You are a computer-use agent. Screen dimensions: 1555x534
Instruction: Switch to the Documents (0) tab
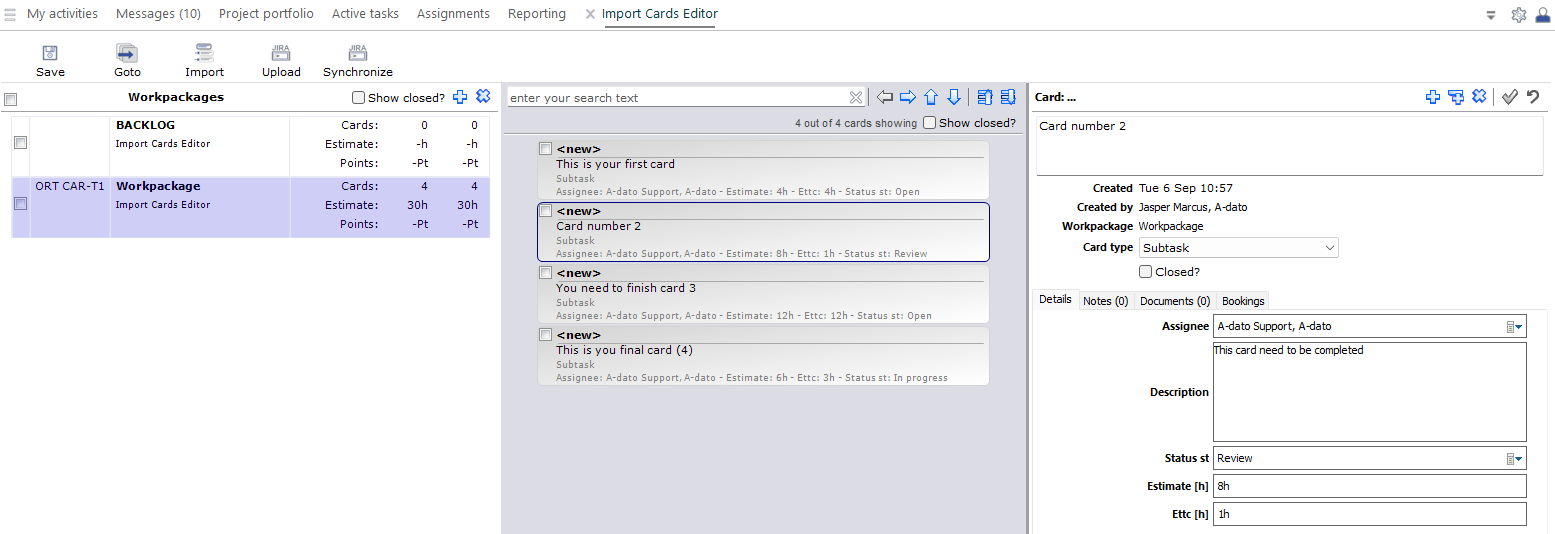(1175, 301)
